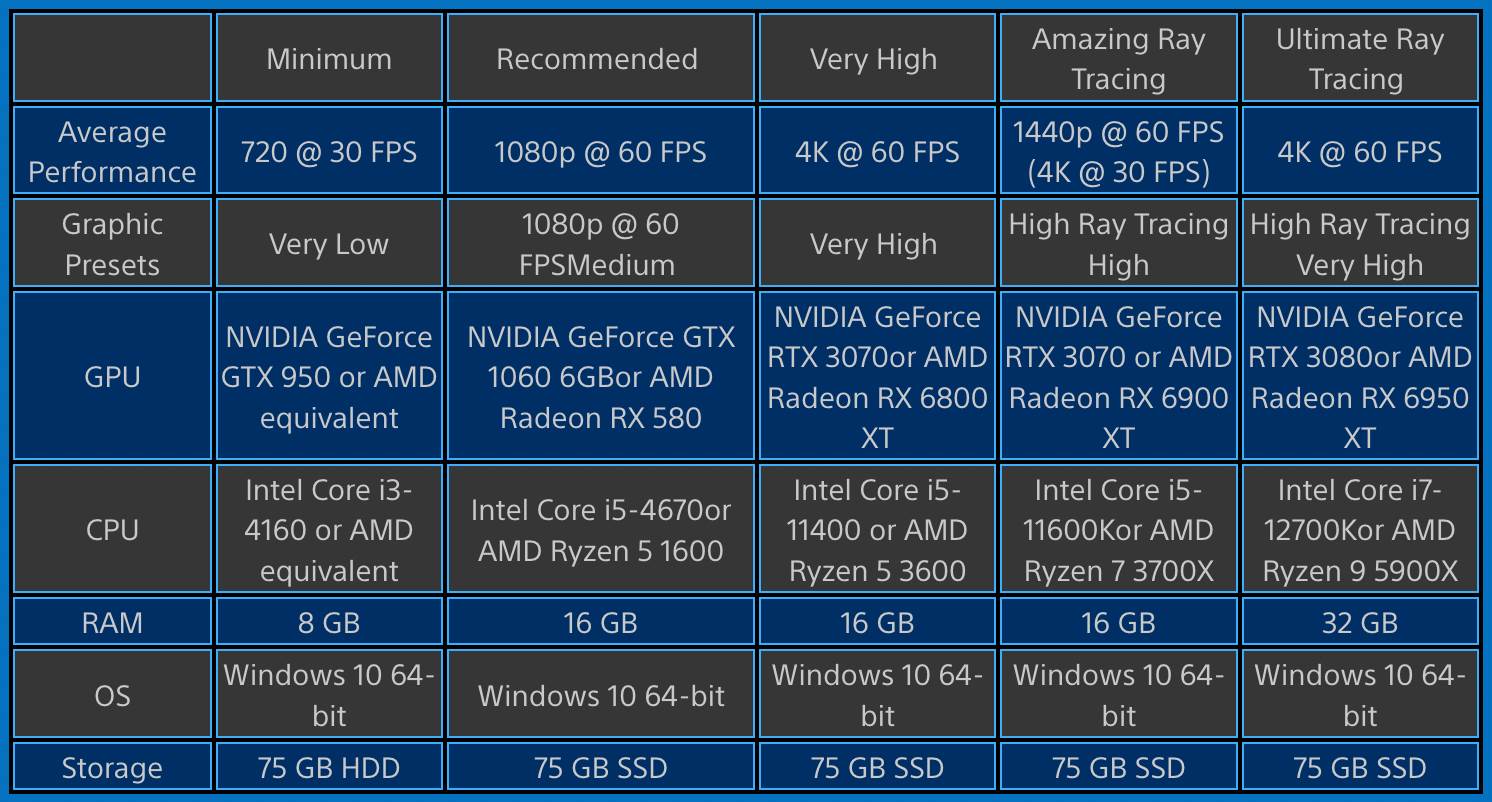Click the 1440p @ 60 FPS cell
The height and width of the screenshot is (802, 1492).
pos(1118,152)
